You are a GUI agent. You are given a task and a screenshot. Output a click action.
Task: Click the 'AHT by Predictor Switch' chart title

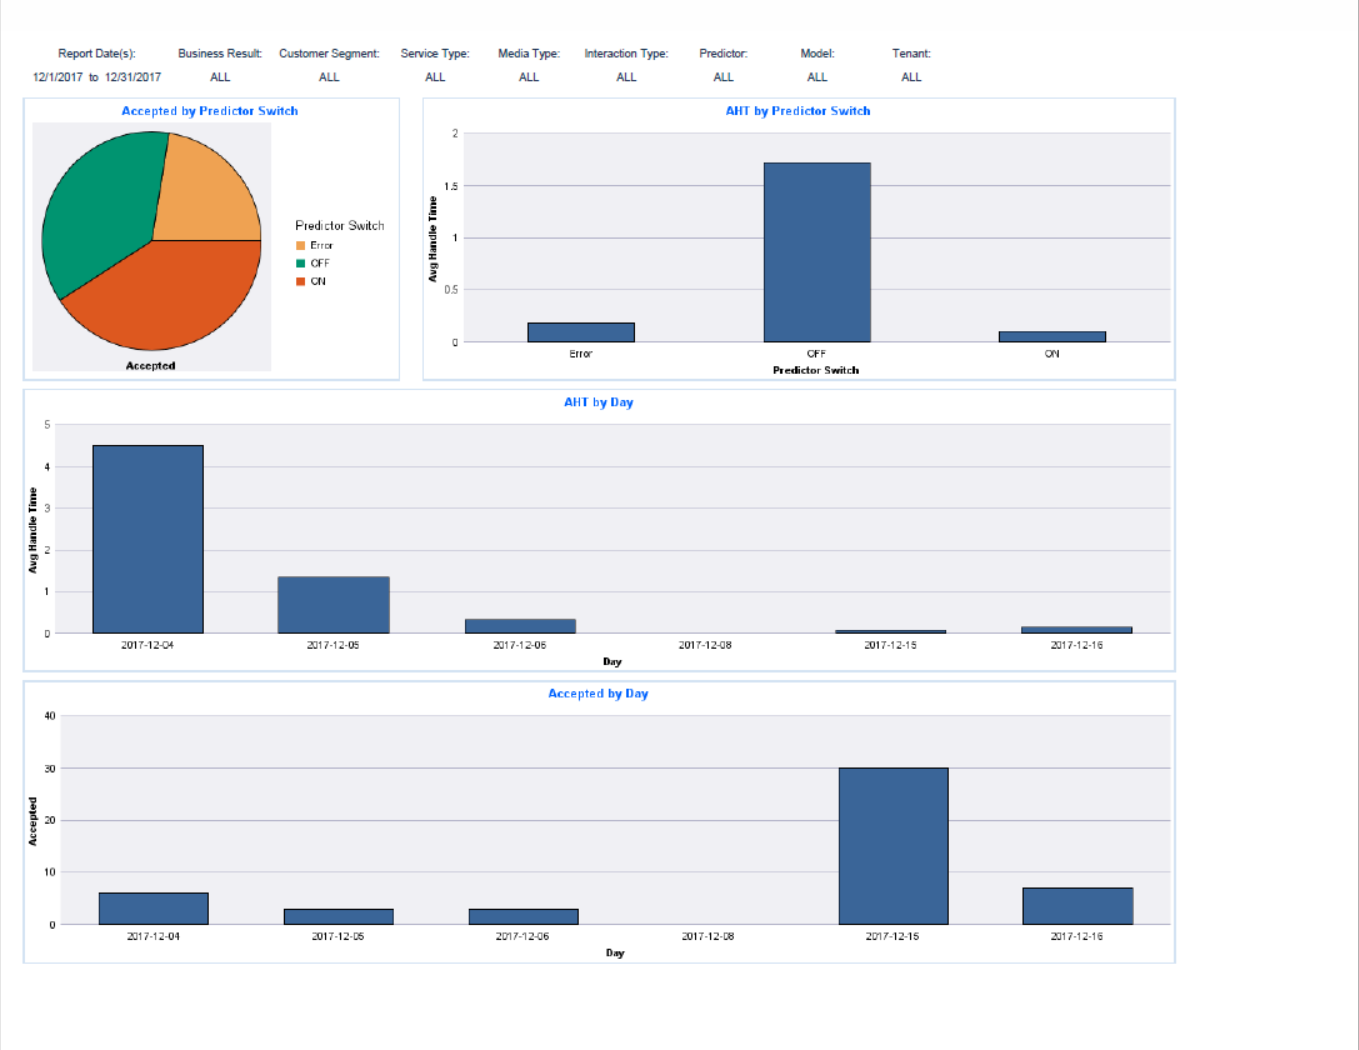(x=798, y=111)
